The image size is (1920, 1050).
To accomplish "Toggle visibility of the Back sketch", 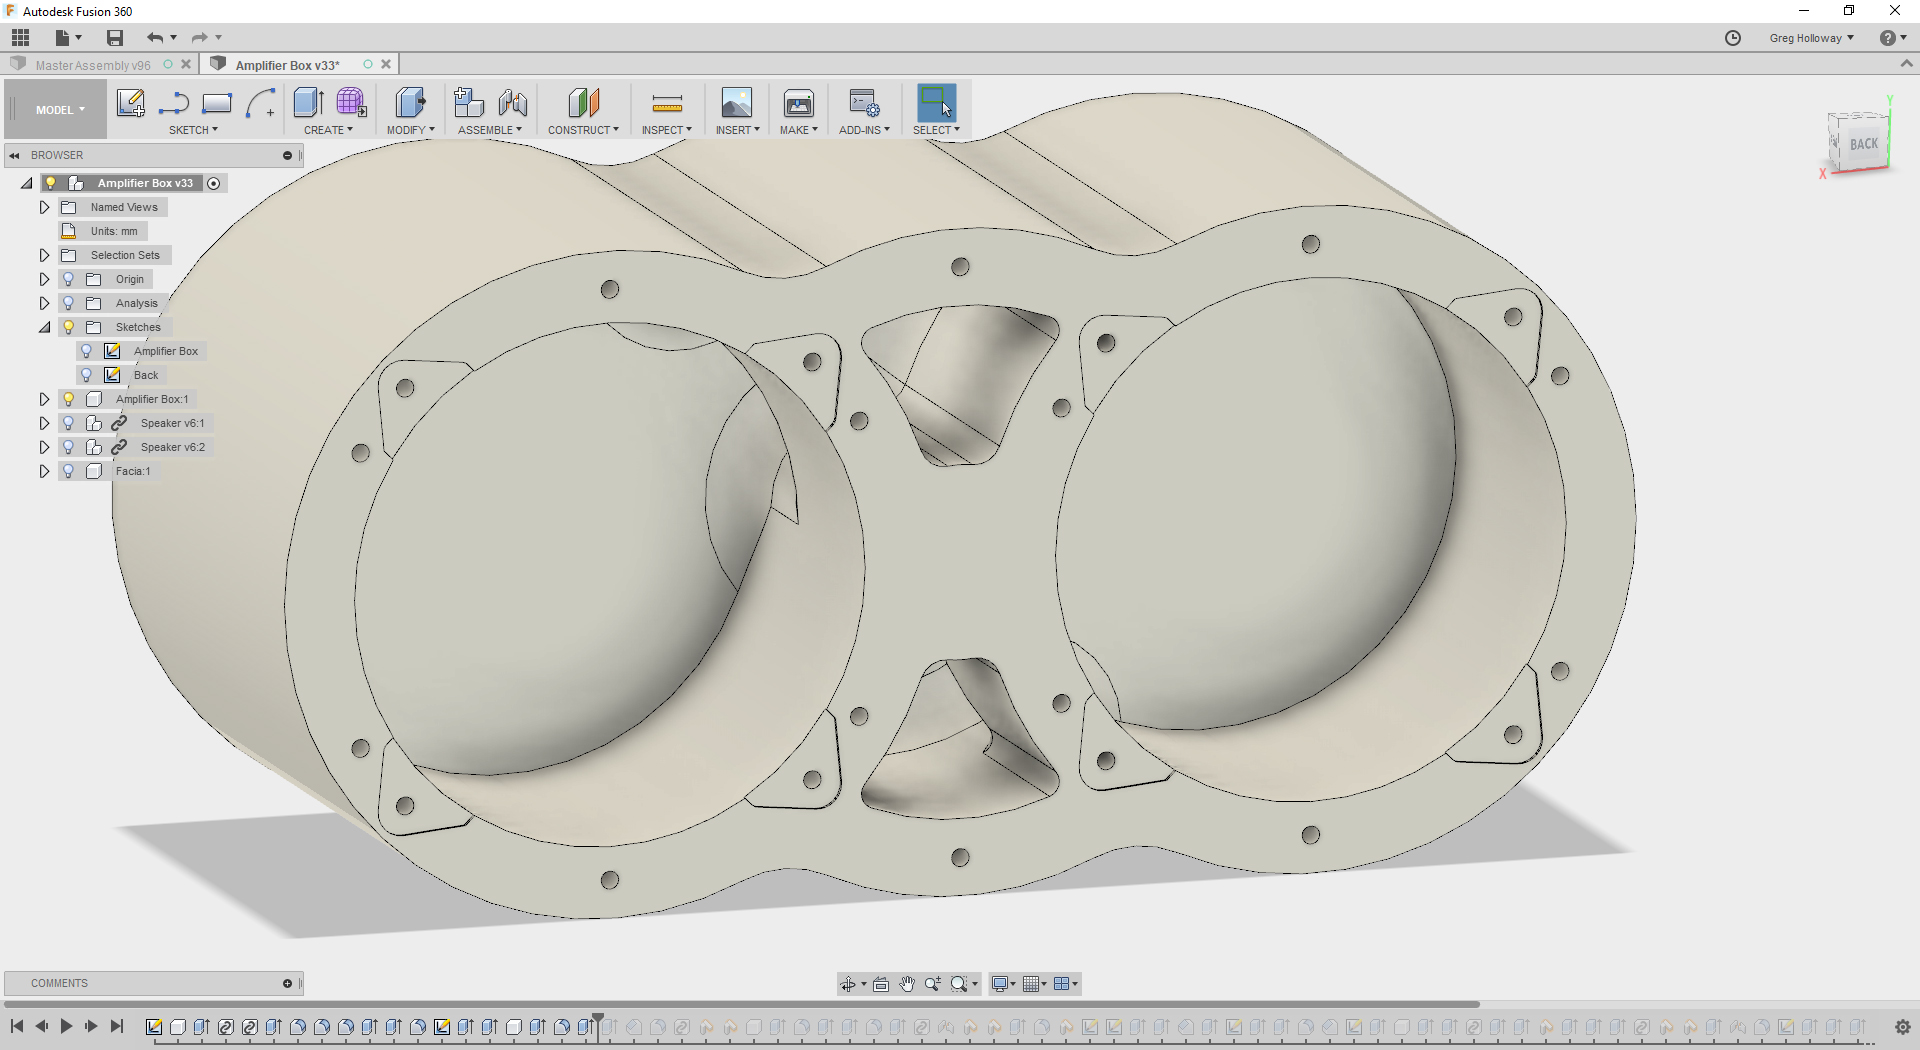I will point(86,375).
